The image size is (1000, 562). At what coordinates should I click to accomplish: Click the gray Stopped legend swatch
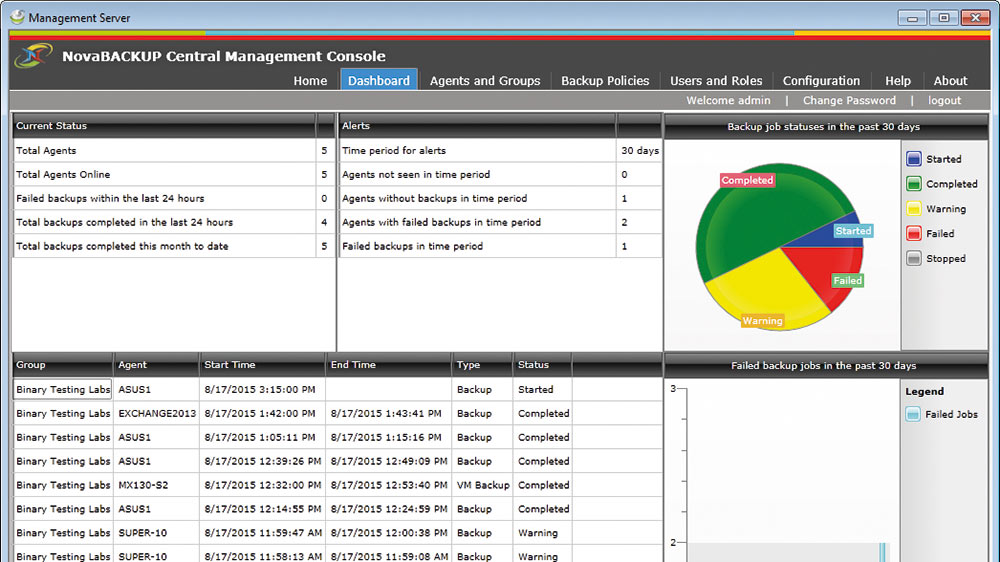click(x=913, y=258)
